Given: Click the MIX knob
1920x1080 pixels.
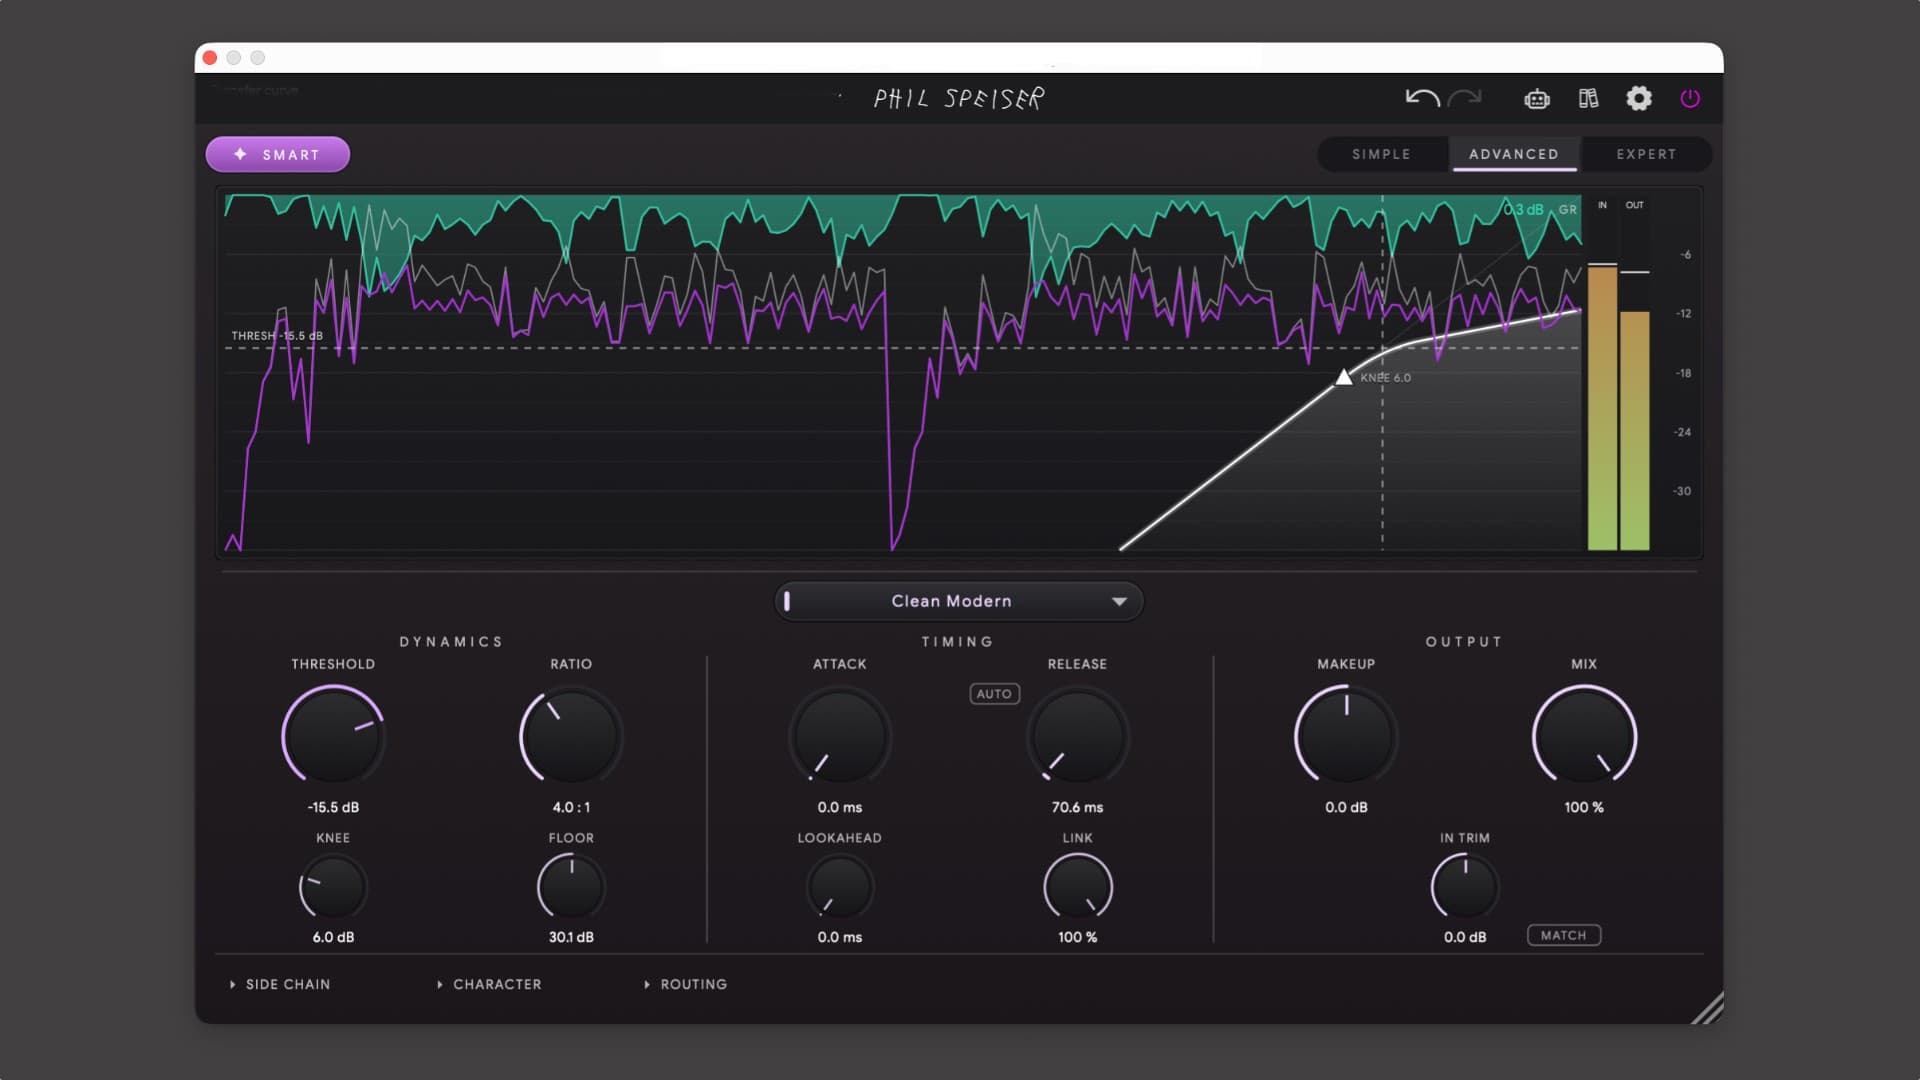Looking at the screenshot, I should click(x=1584, y=736).
